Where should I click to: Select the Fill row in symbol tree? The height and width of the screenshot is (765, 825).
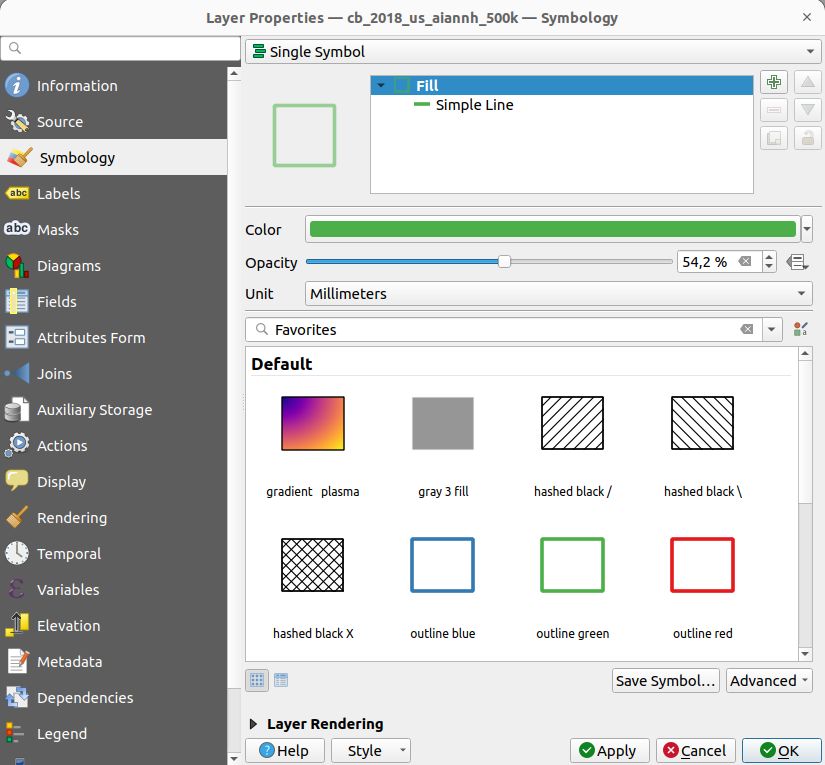click(x=561, y=85)
